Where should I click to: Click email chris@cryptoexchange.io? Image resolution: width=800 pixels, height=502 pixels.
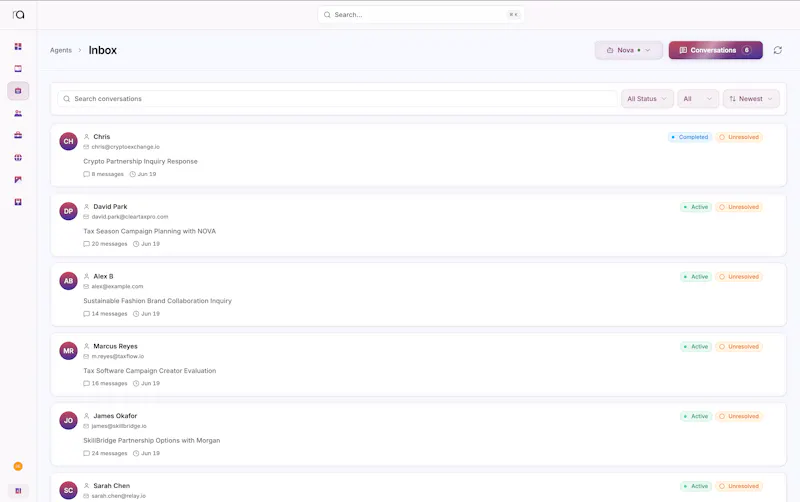(126, 147)
